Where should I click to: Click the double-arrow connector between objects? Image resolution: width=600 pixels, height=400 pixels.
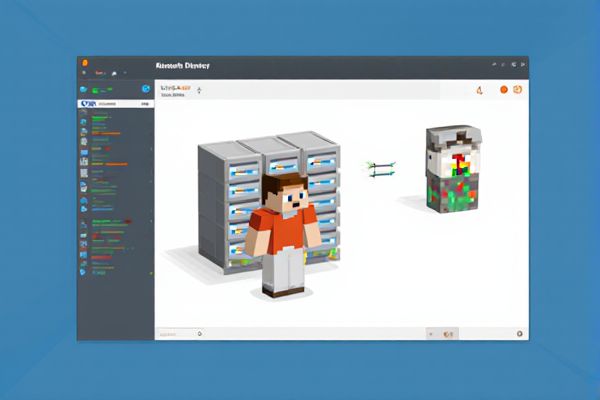point(381,169)
